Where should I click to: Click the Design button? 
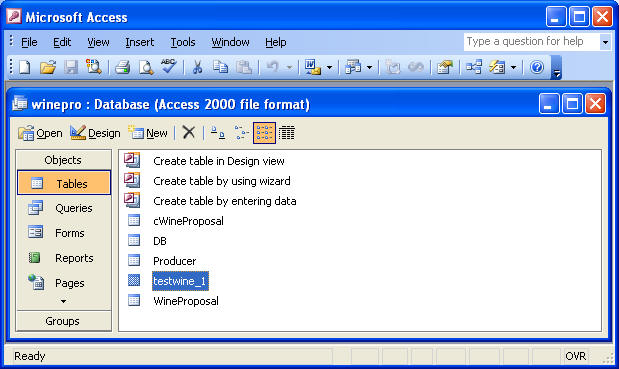coord(95,133)
